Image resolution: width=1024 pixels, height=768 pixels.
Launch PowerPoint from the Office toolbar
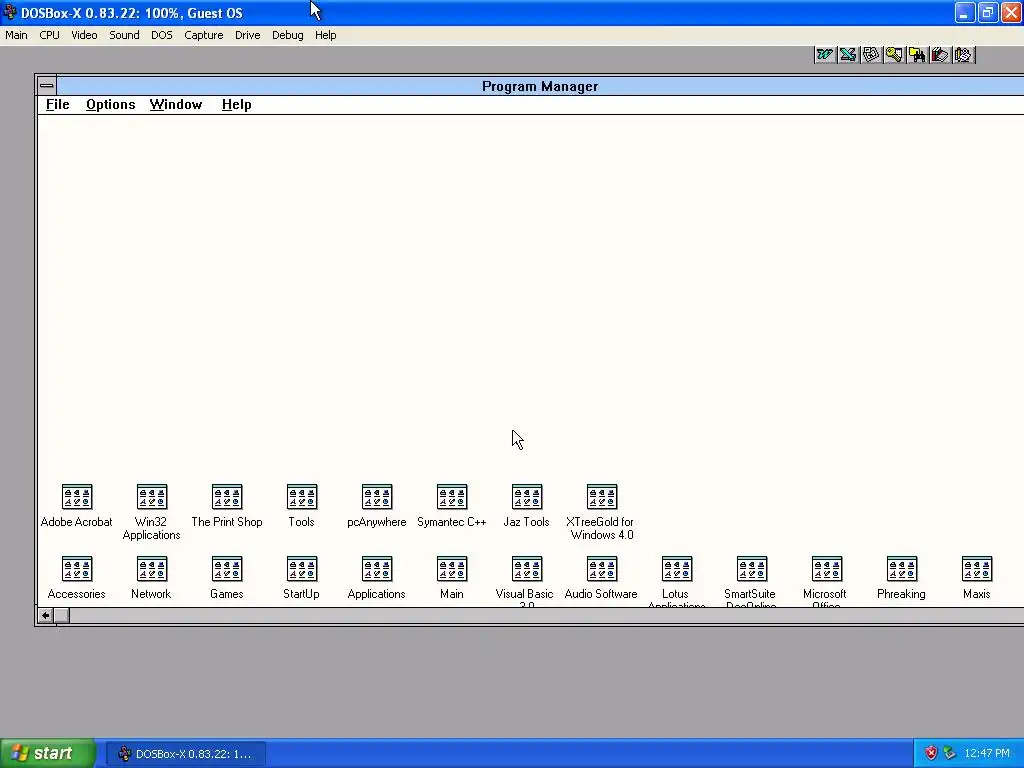[x=871, y=55]
